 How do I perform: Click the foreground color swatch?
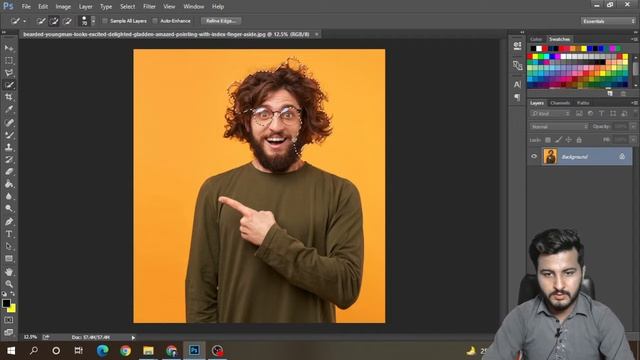pyautogui.click(x=6, y=303)
